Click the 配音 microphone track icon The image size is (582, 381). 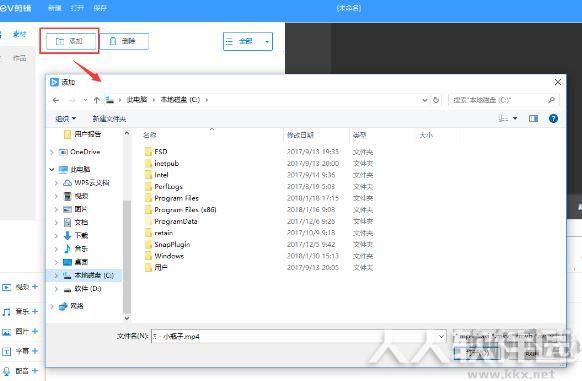7,371
